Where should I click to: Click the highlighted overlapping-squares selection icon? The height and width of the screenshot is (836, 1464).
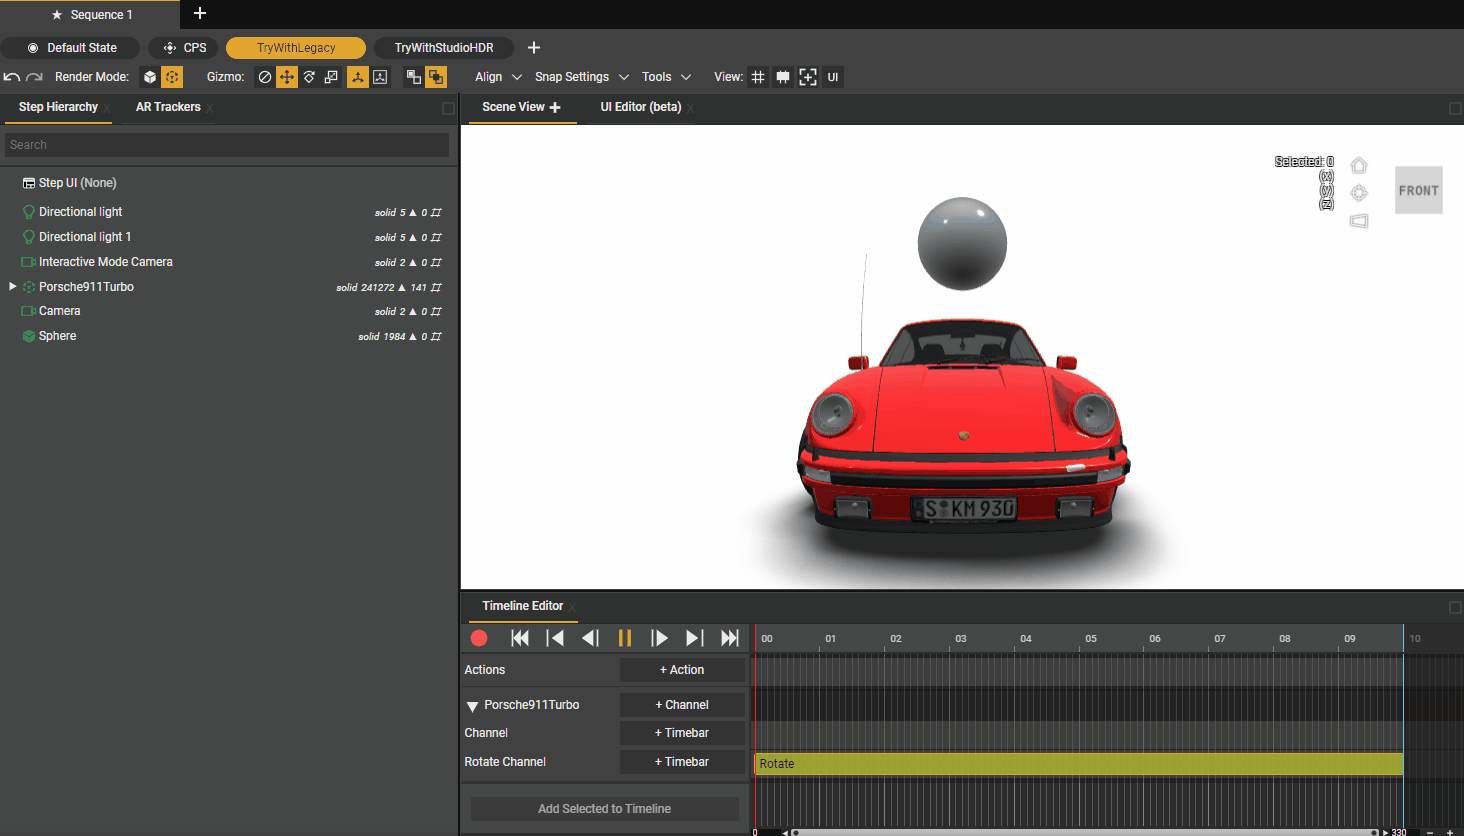tap(436, 77)
